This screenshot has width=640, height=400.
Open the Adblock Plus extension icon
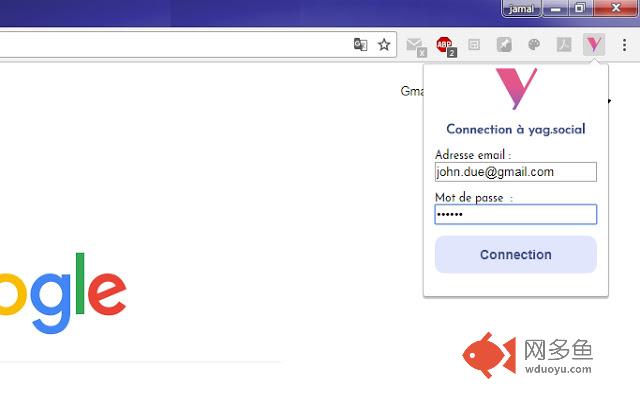coord(446,46)
